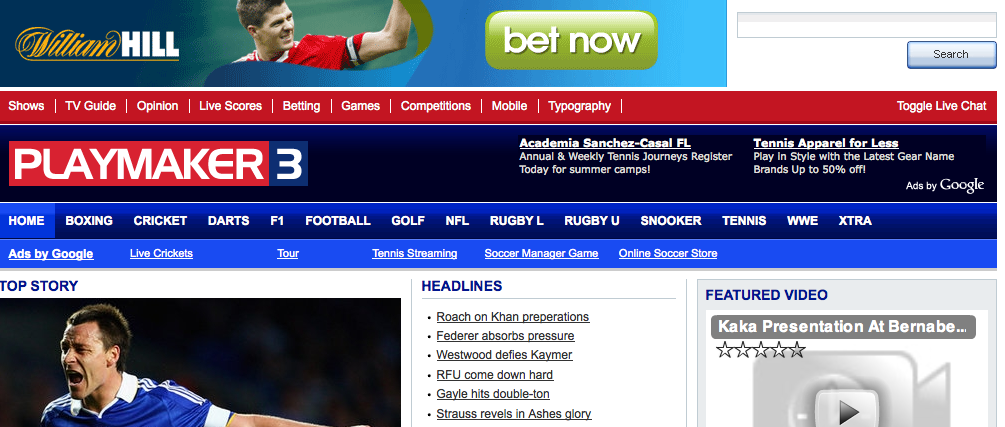Open the SNOOKER section

[x=670, y=221]
